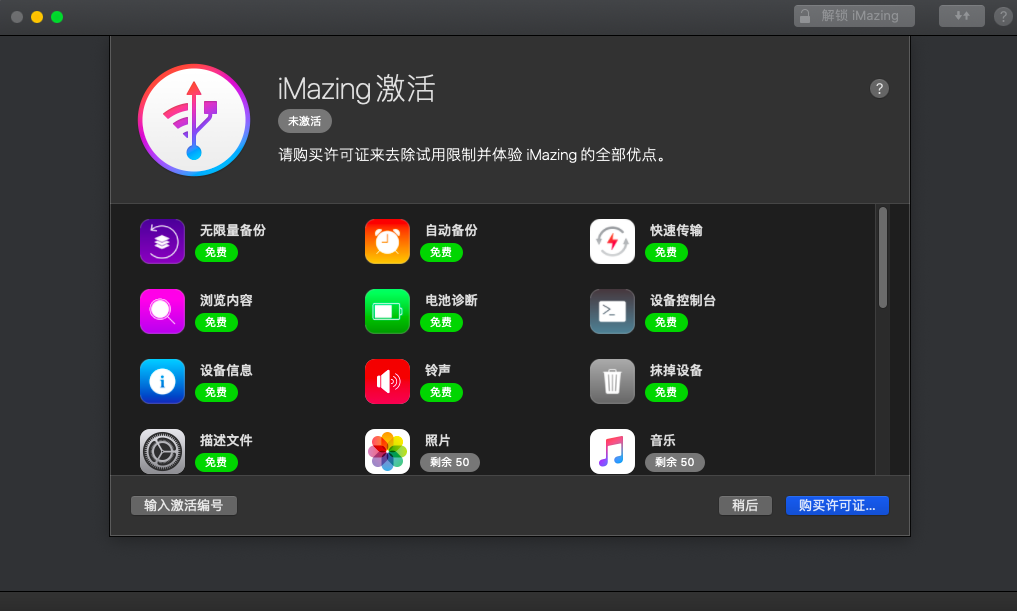Click the 照片 Photos flower icon
The width and height of the screenshot is (1017, 611).
387,451
